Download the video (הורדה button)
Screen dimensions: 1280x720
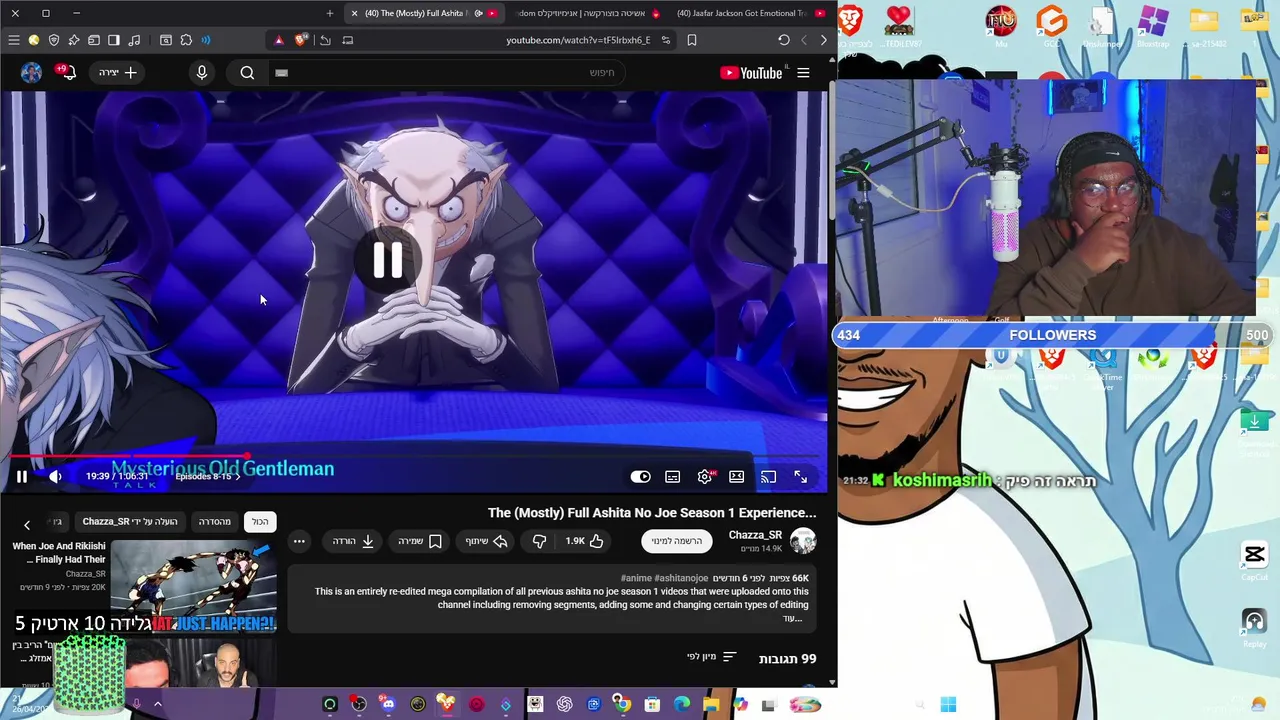(354, 541)
